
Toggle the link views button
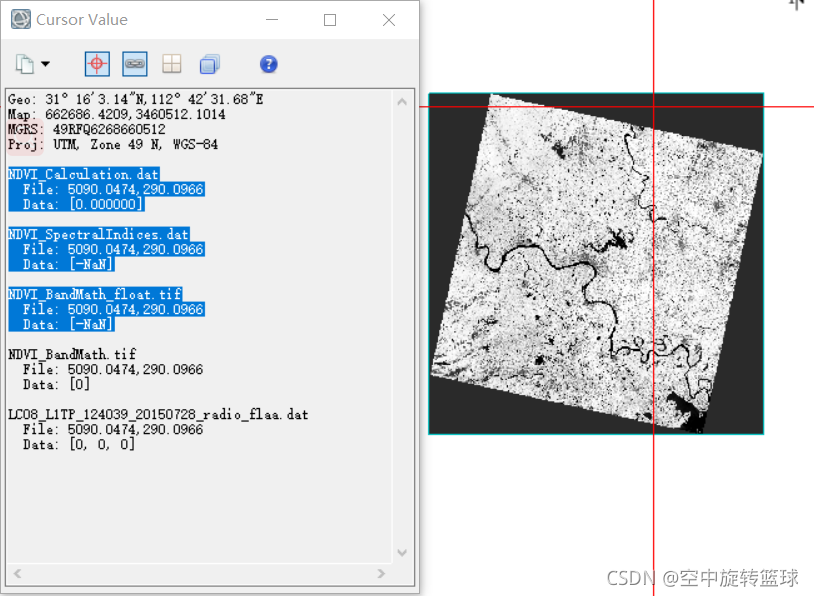pyautogui.click(x=134, y=64)
